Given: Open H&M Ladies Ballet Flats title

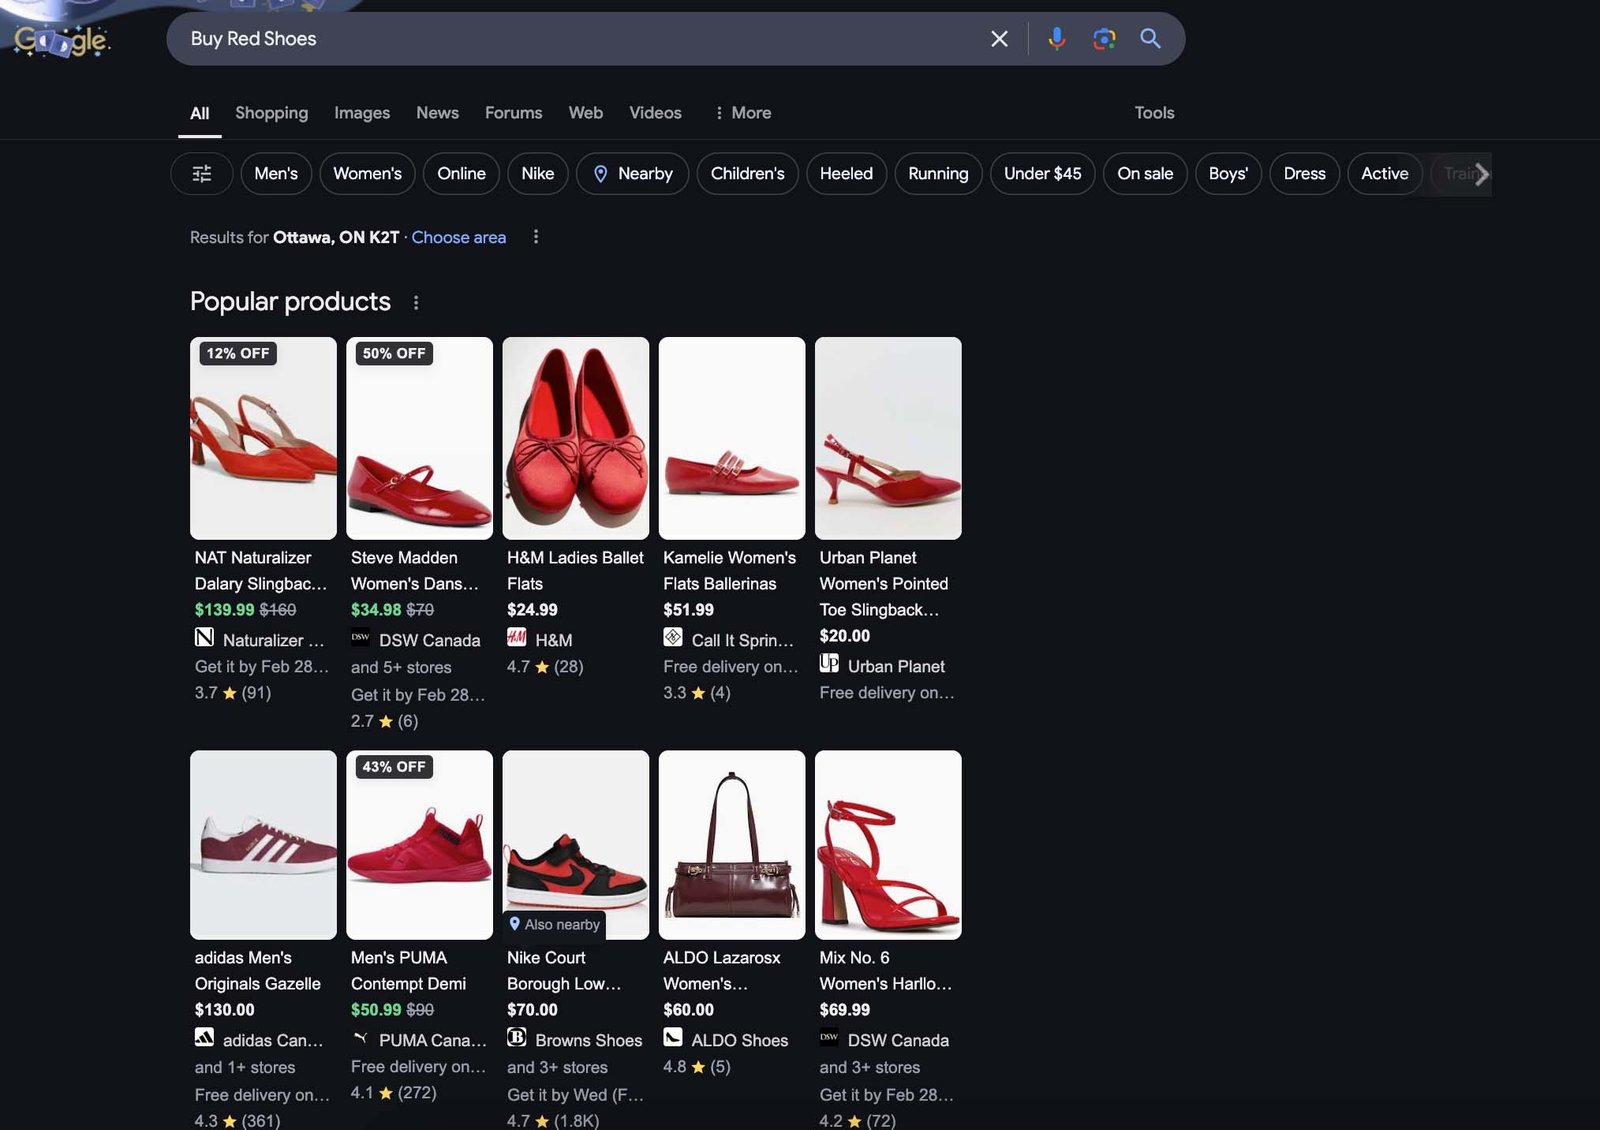Looking at the screenshot, I should [x=575, y=570].
